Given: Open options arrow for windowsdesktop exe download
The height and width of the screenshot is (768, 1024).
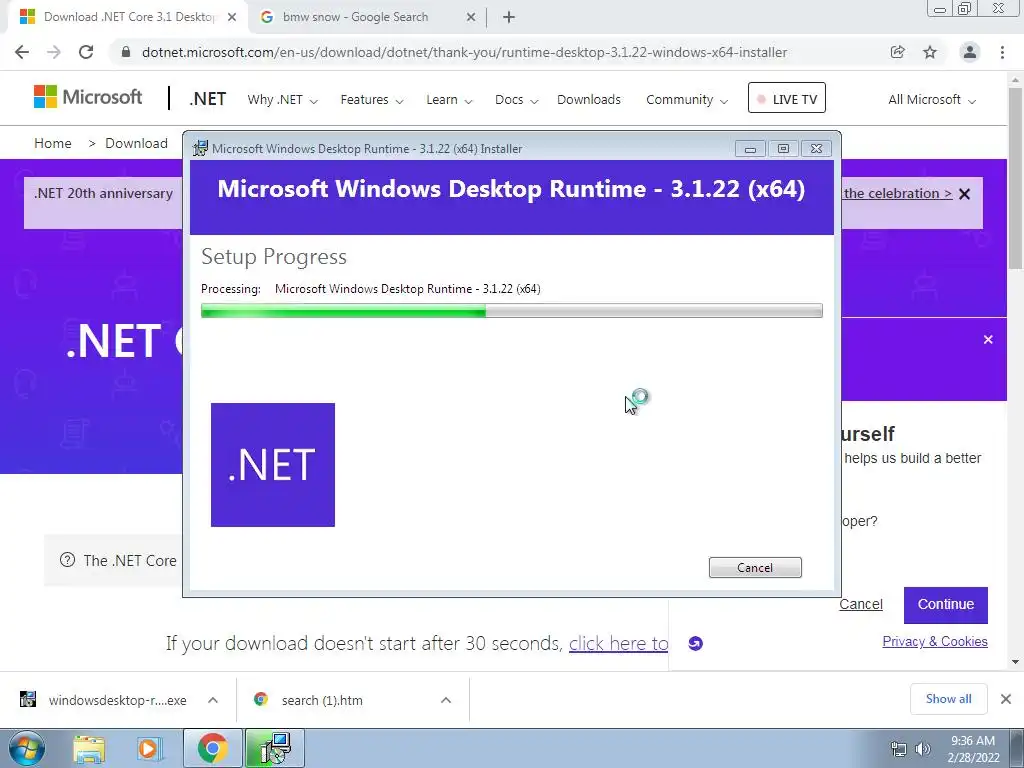Looking at the screenshot, I should pyautogui.click(x=213, y=700).
